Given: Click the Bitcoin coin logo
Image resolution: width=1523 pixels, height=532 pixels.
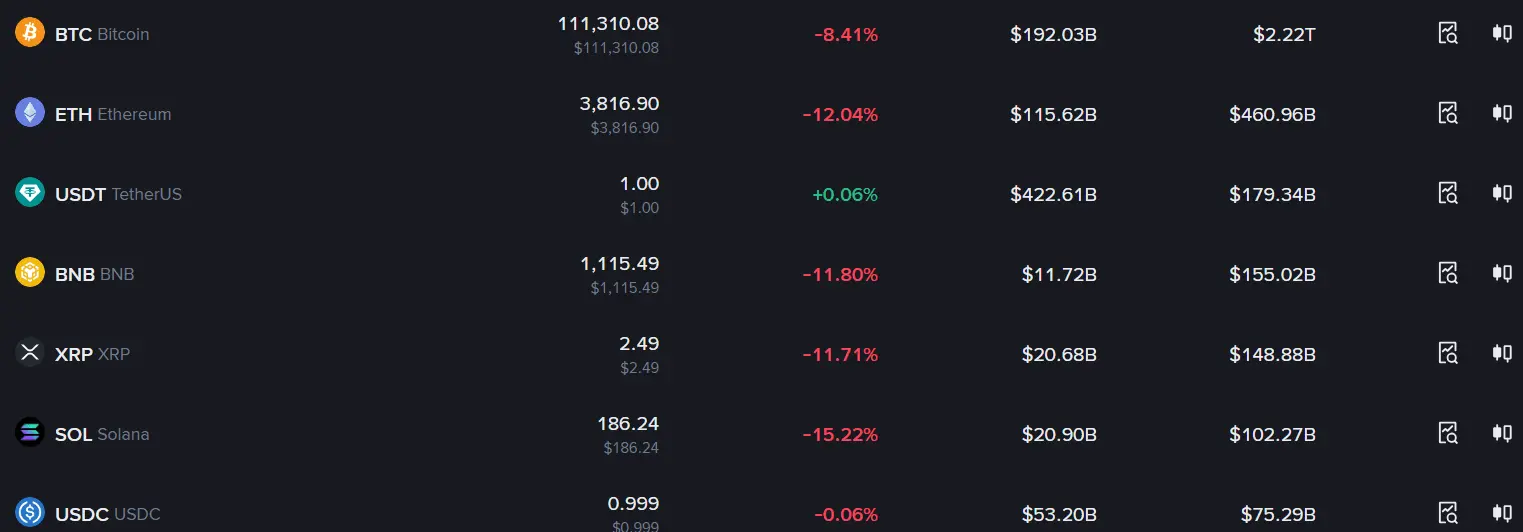Looking at the screenshot, I should (30, 33).
